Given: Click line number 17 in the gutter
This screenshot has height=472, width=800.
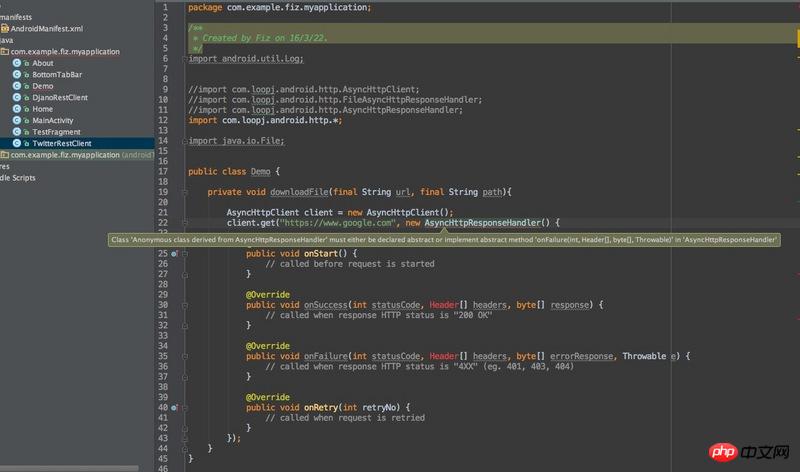Looking at the screenshot, I should (x=163, y=171).
